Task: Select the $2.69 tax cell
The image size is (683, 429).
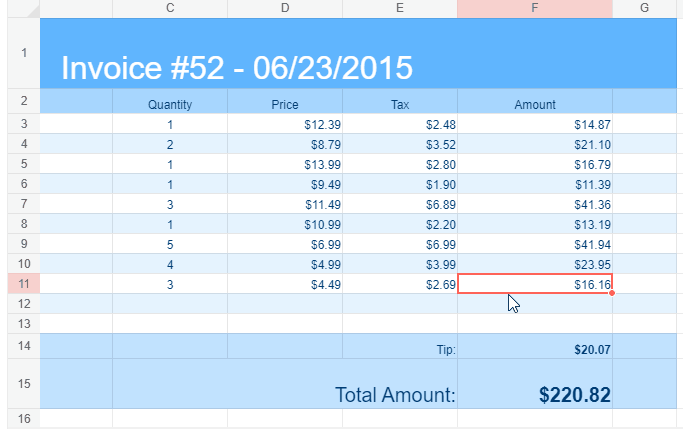Action: coord(400,284)
